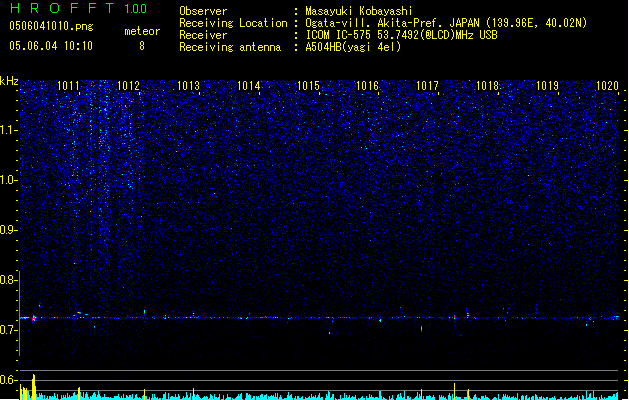Viewport: 629px width, 400px height.
Task: Click the 1012 time axis marker
Action: point(128,86)
